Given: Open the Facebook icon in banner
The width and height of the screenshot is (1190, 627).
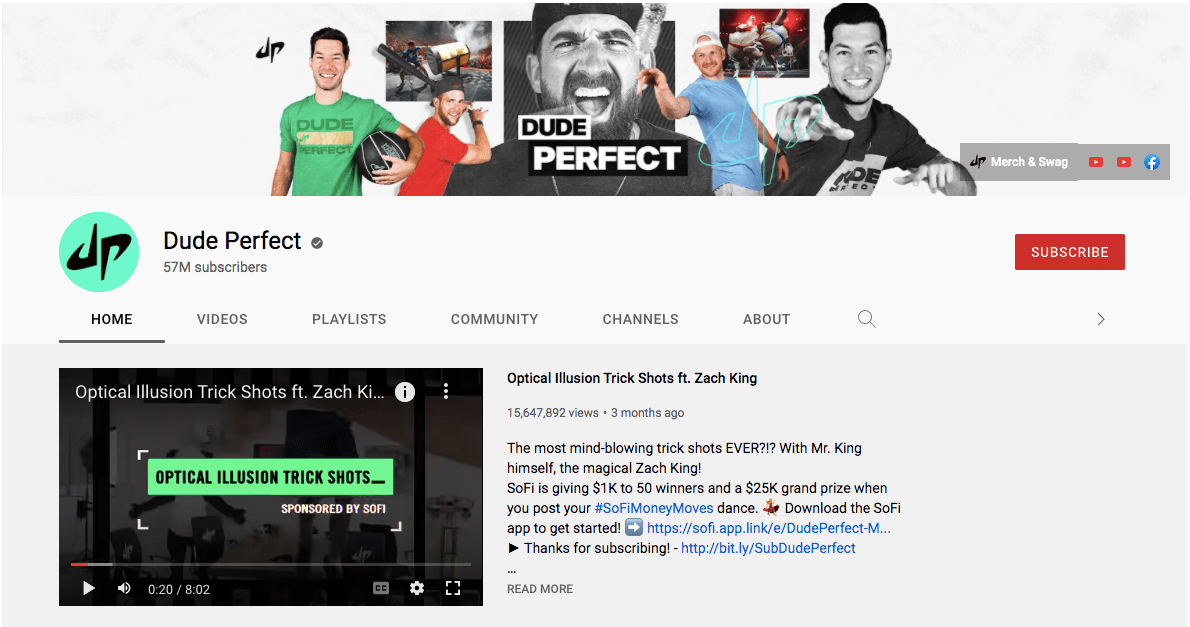Looking at the screenshot, I should coord(1151,162).
